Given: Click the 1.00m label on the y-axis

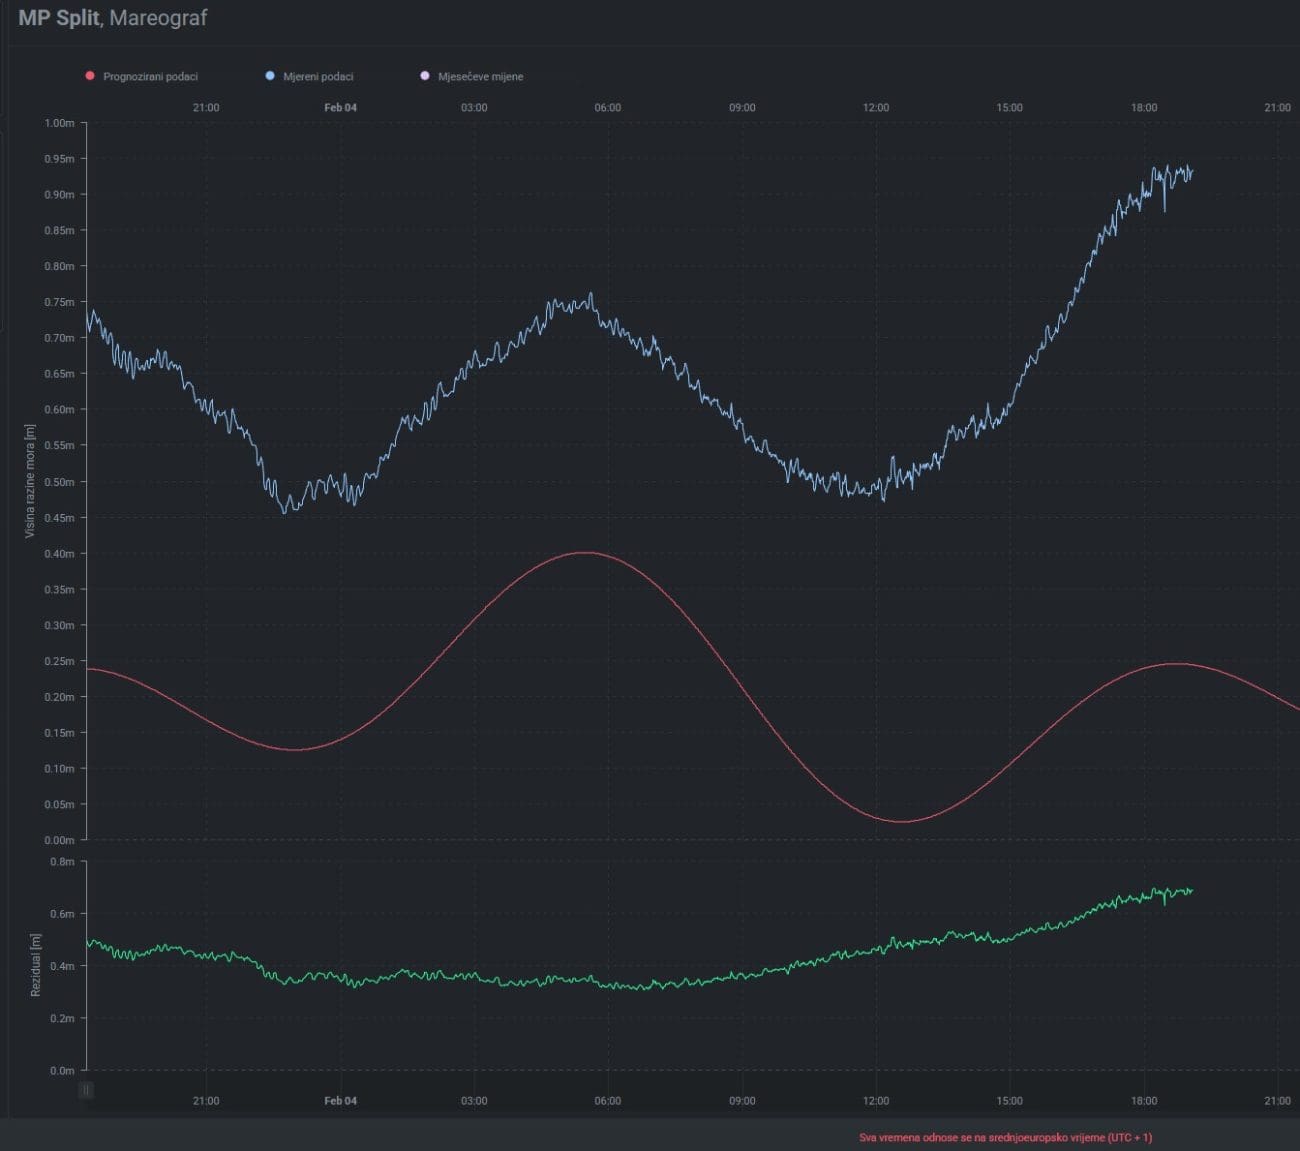Looking at the screenshot, I should [60, 123].
